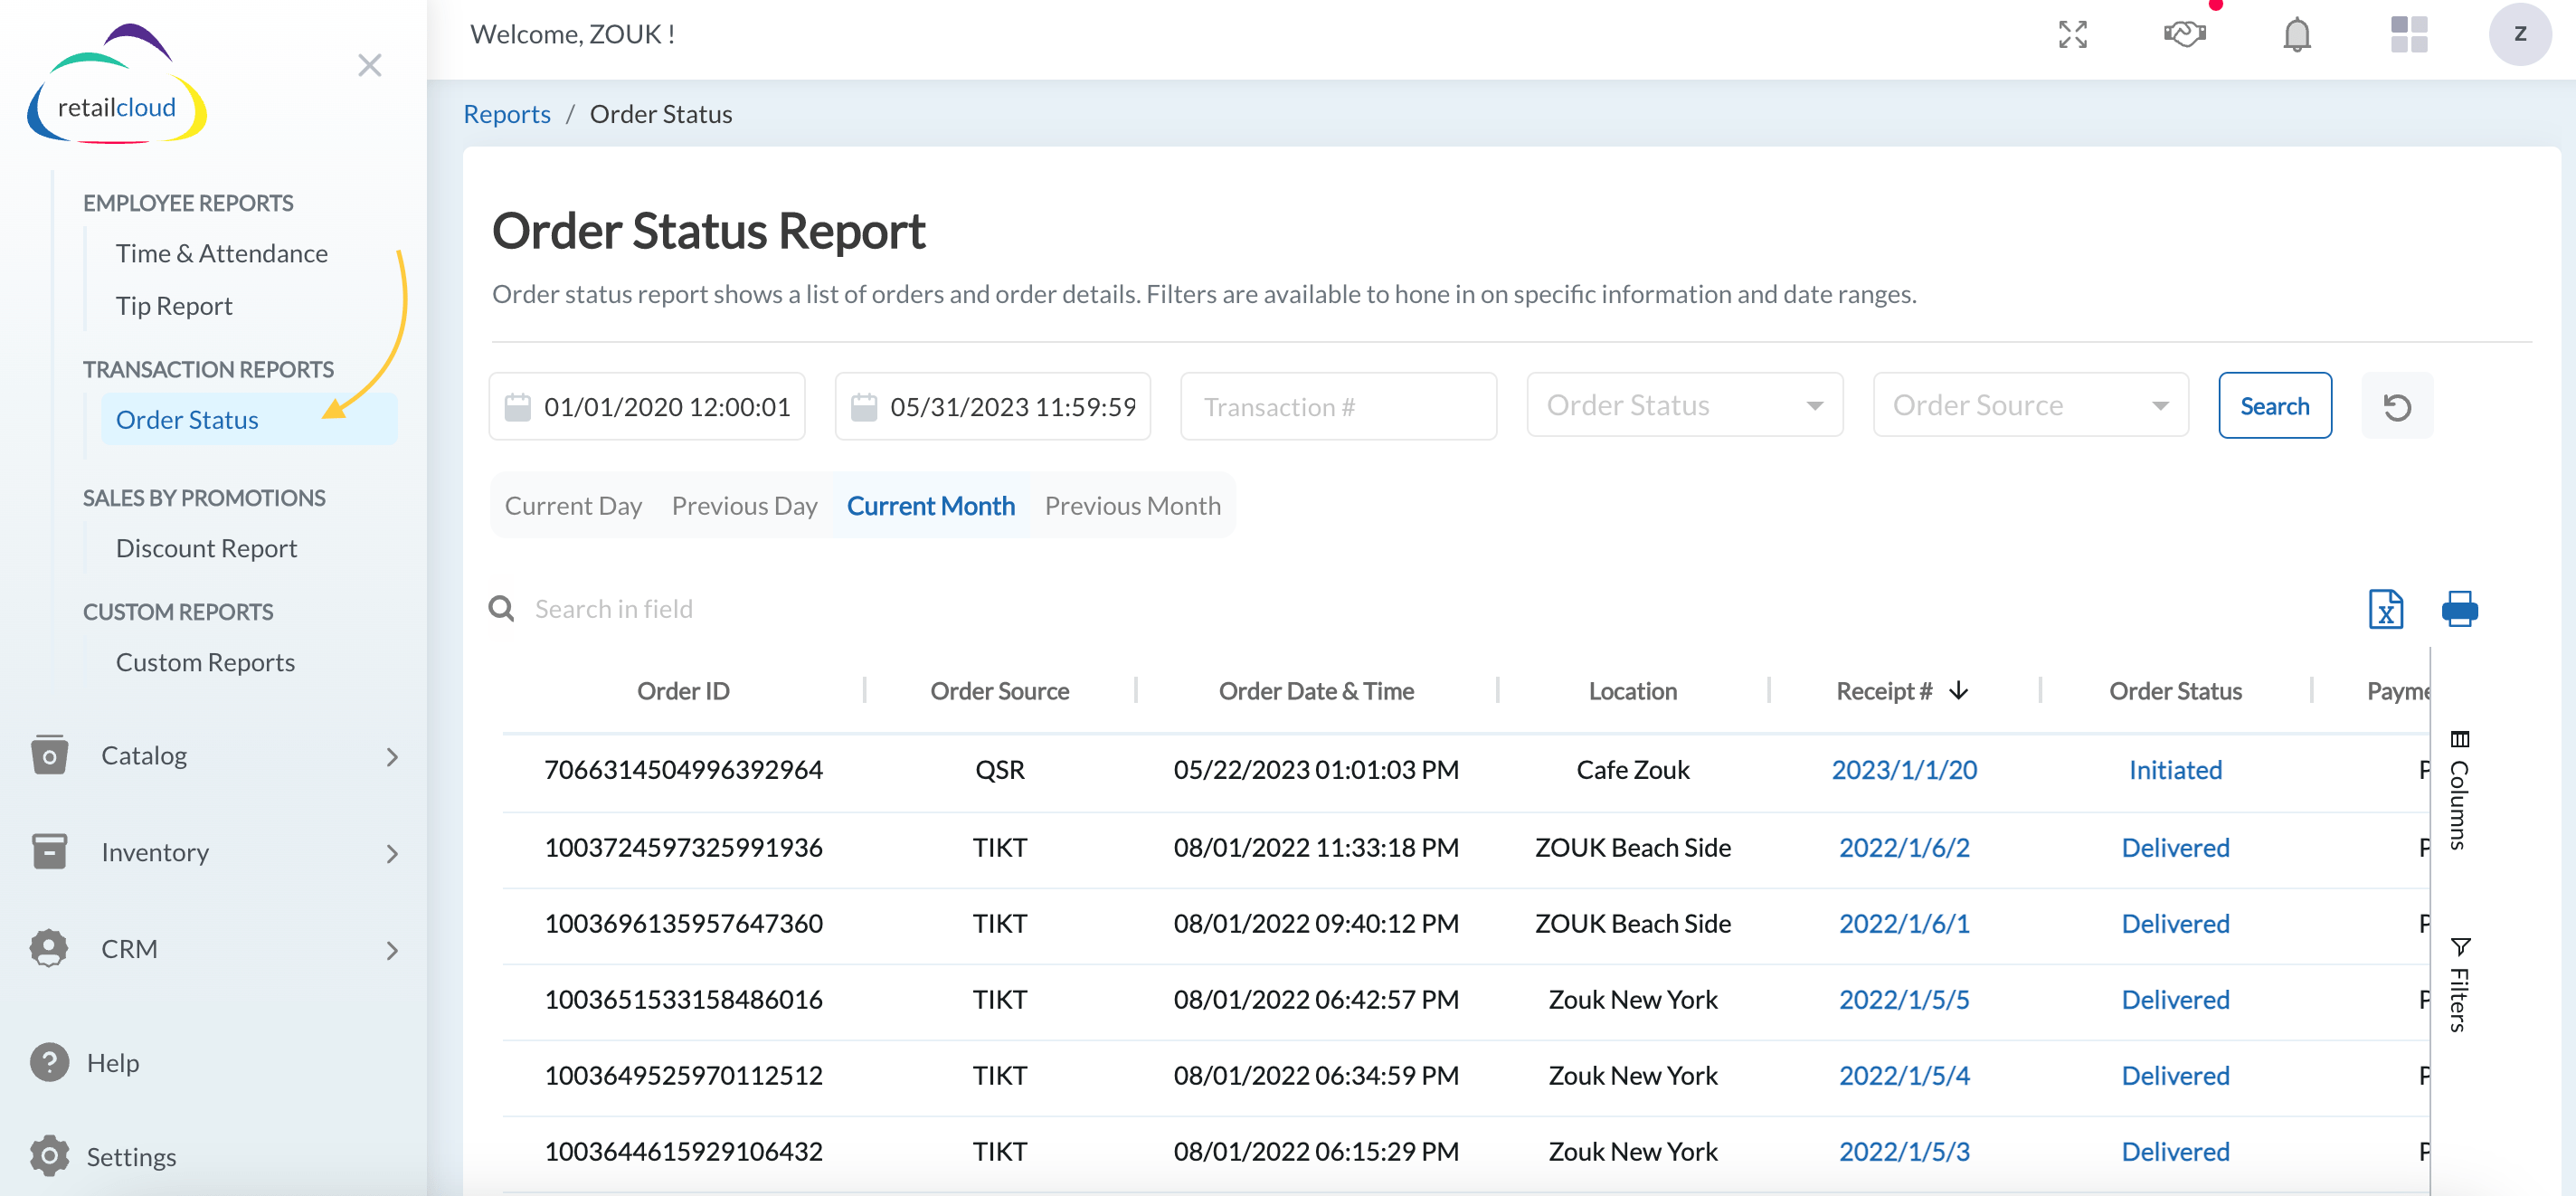Viewport: 2576px width, 1196px height.
Task: Click the print icon
Action: click(x=2459, y=609)
